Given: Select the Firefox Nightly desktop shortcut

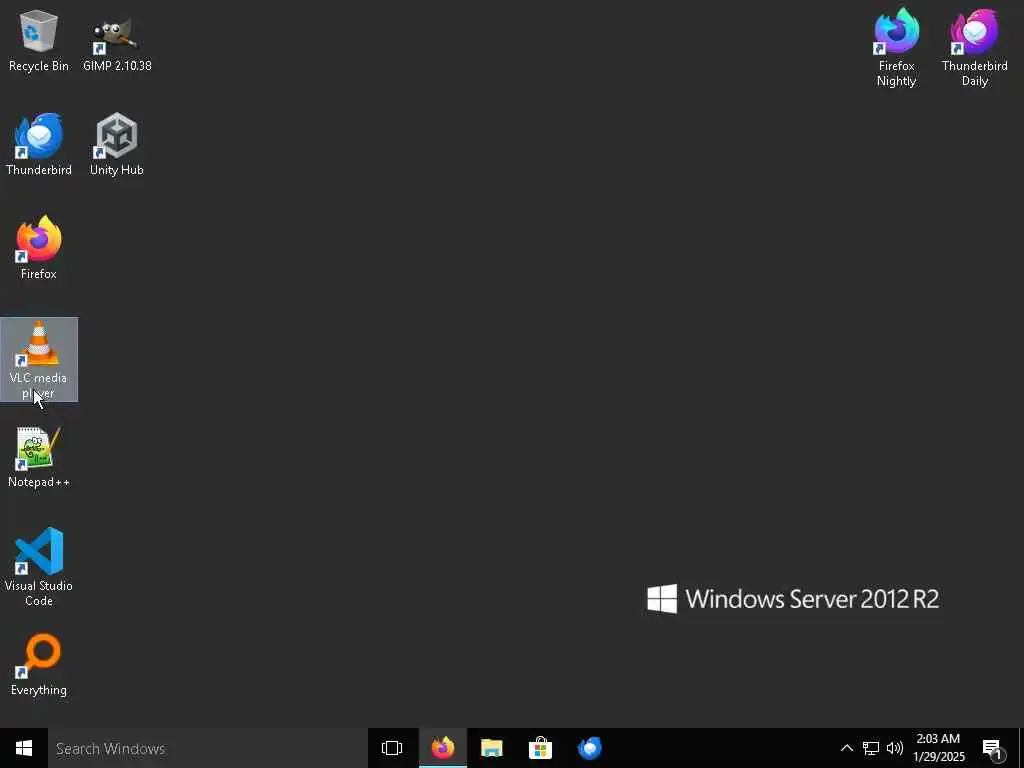Looking at the screenshot, I should (897, 48).
